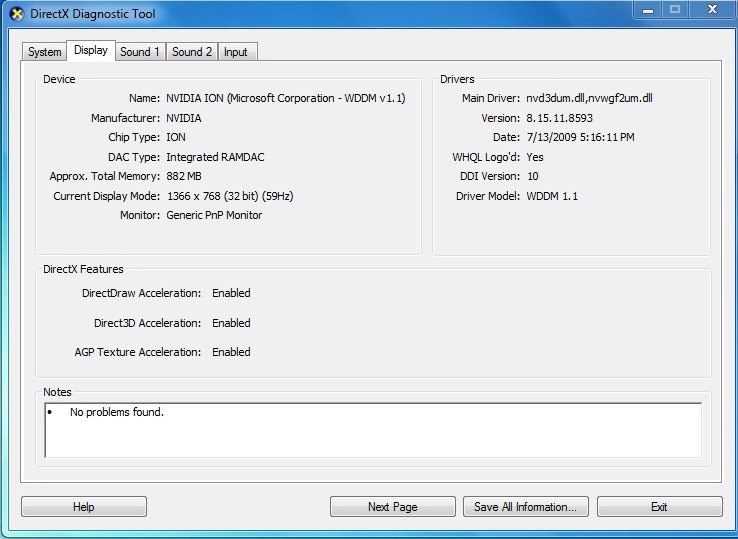Image resolution: width=738 pixels, height=539 pixels.
Task: Click the 'Device' group heading
Action: tap(59, 79)
